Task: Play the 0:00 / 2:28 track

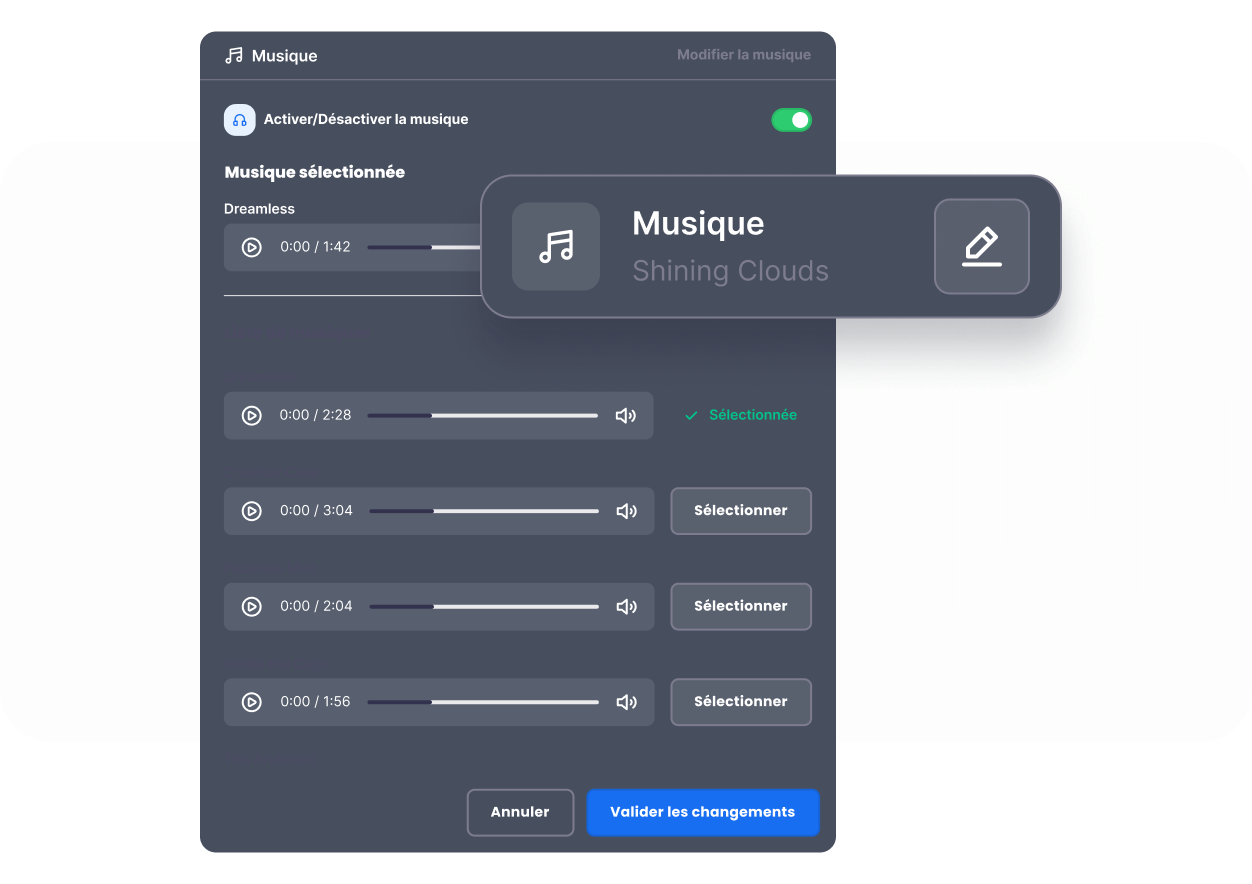Action: point(252,415)
